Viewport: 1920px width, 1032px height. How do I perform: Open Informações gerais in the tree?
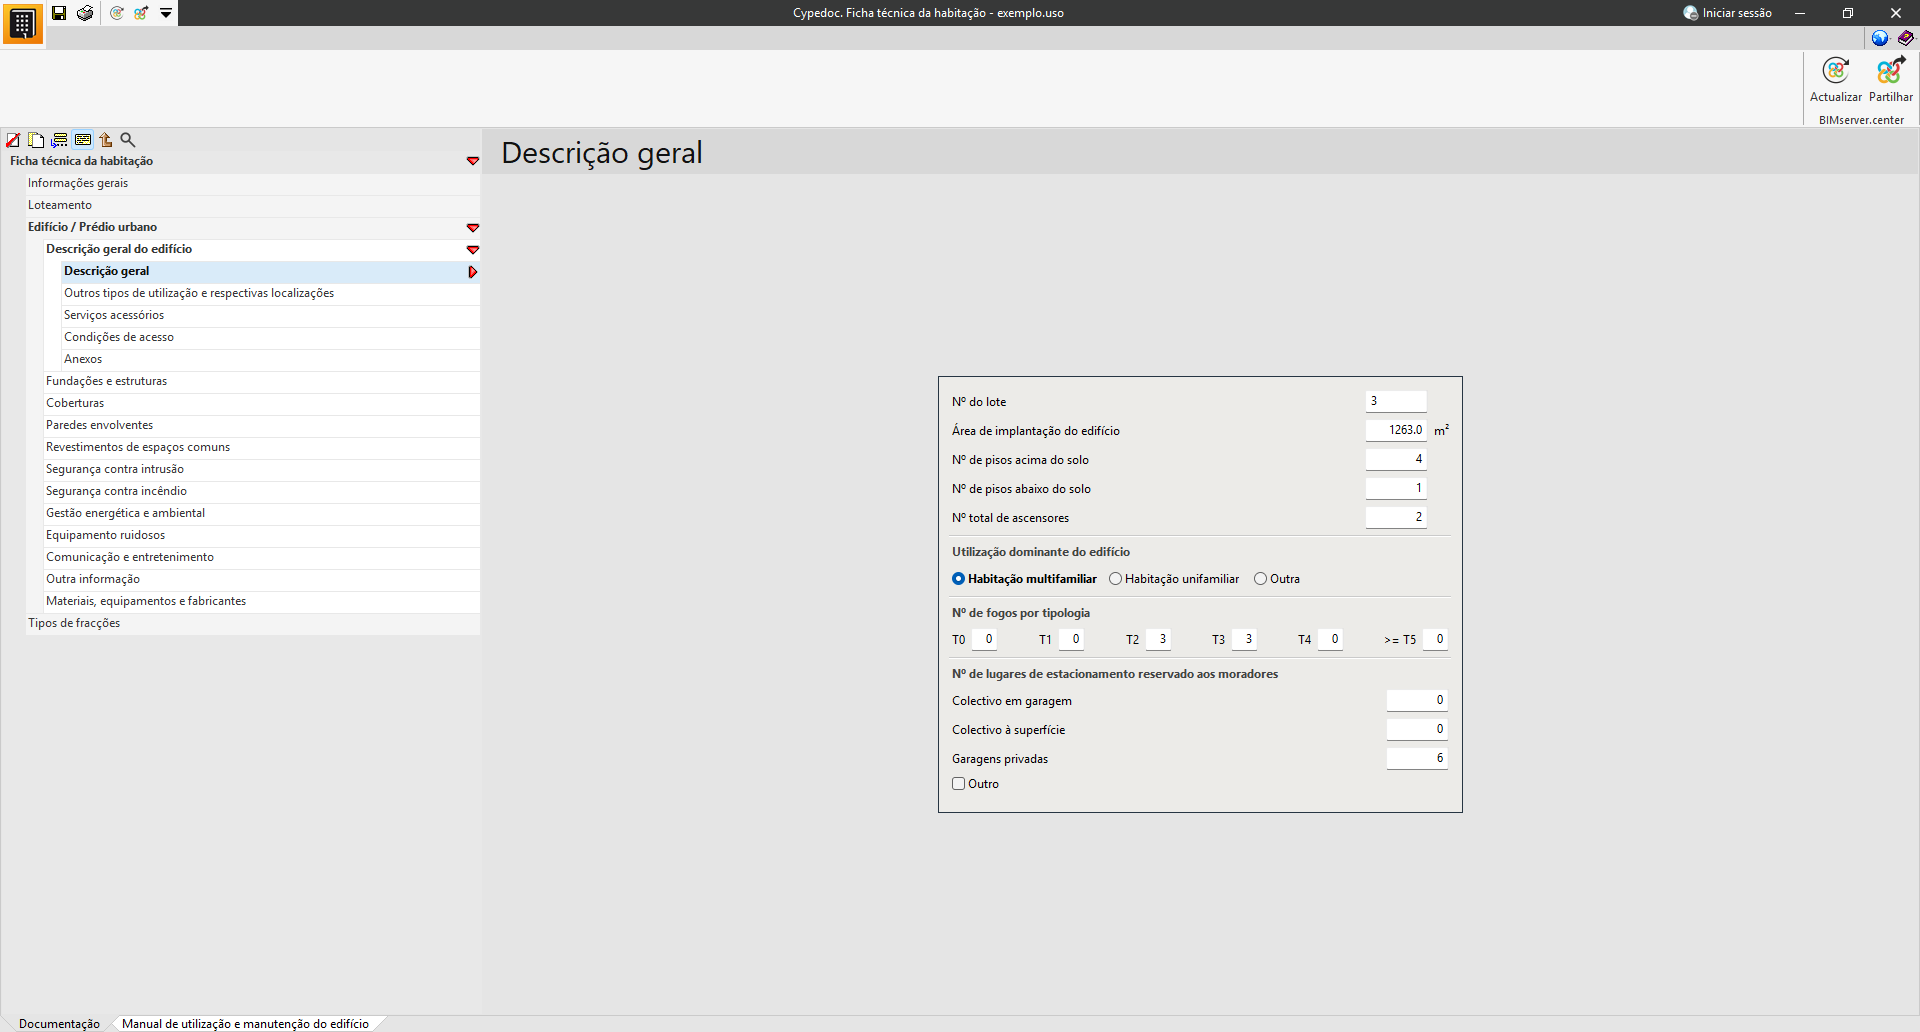click(x=253, y=183)
